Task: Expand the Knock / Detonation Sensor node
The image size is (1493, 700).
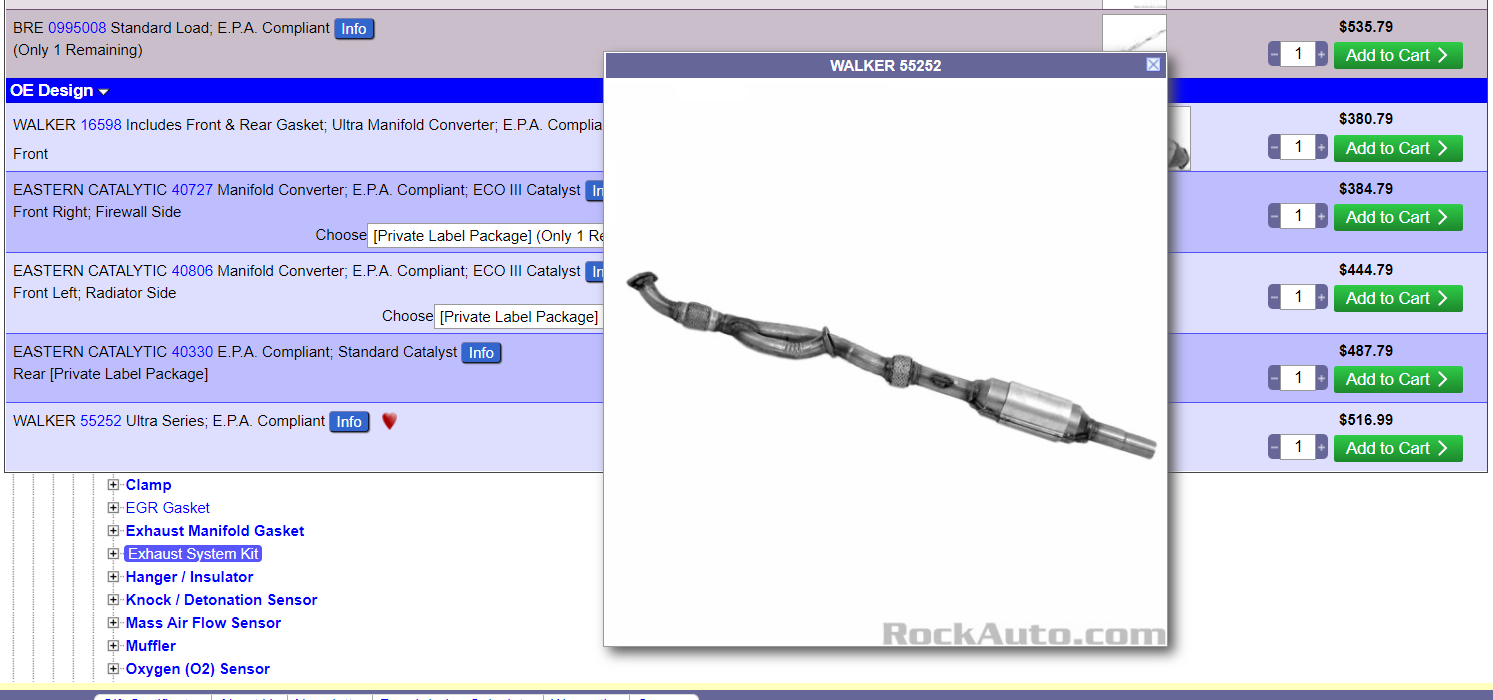Action: pos(113,600)
